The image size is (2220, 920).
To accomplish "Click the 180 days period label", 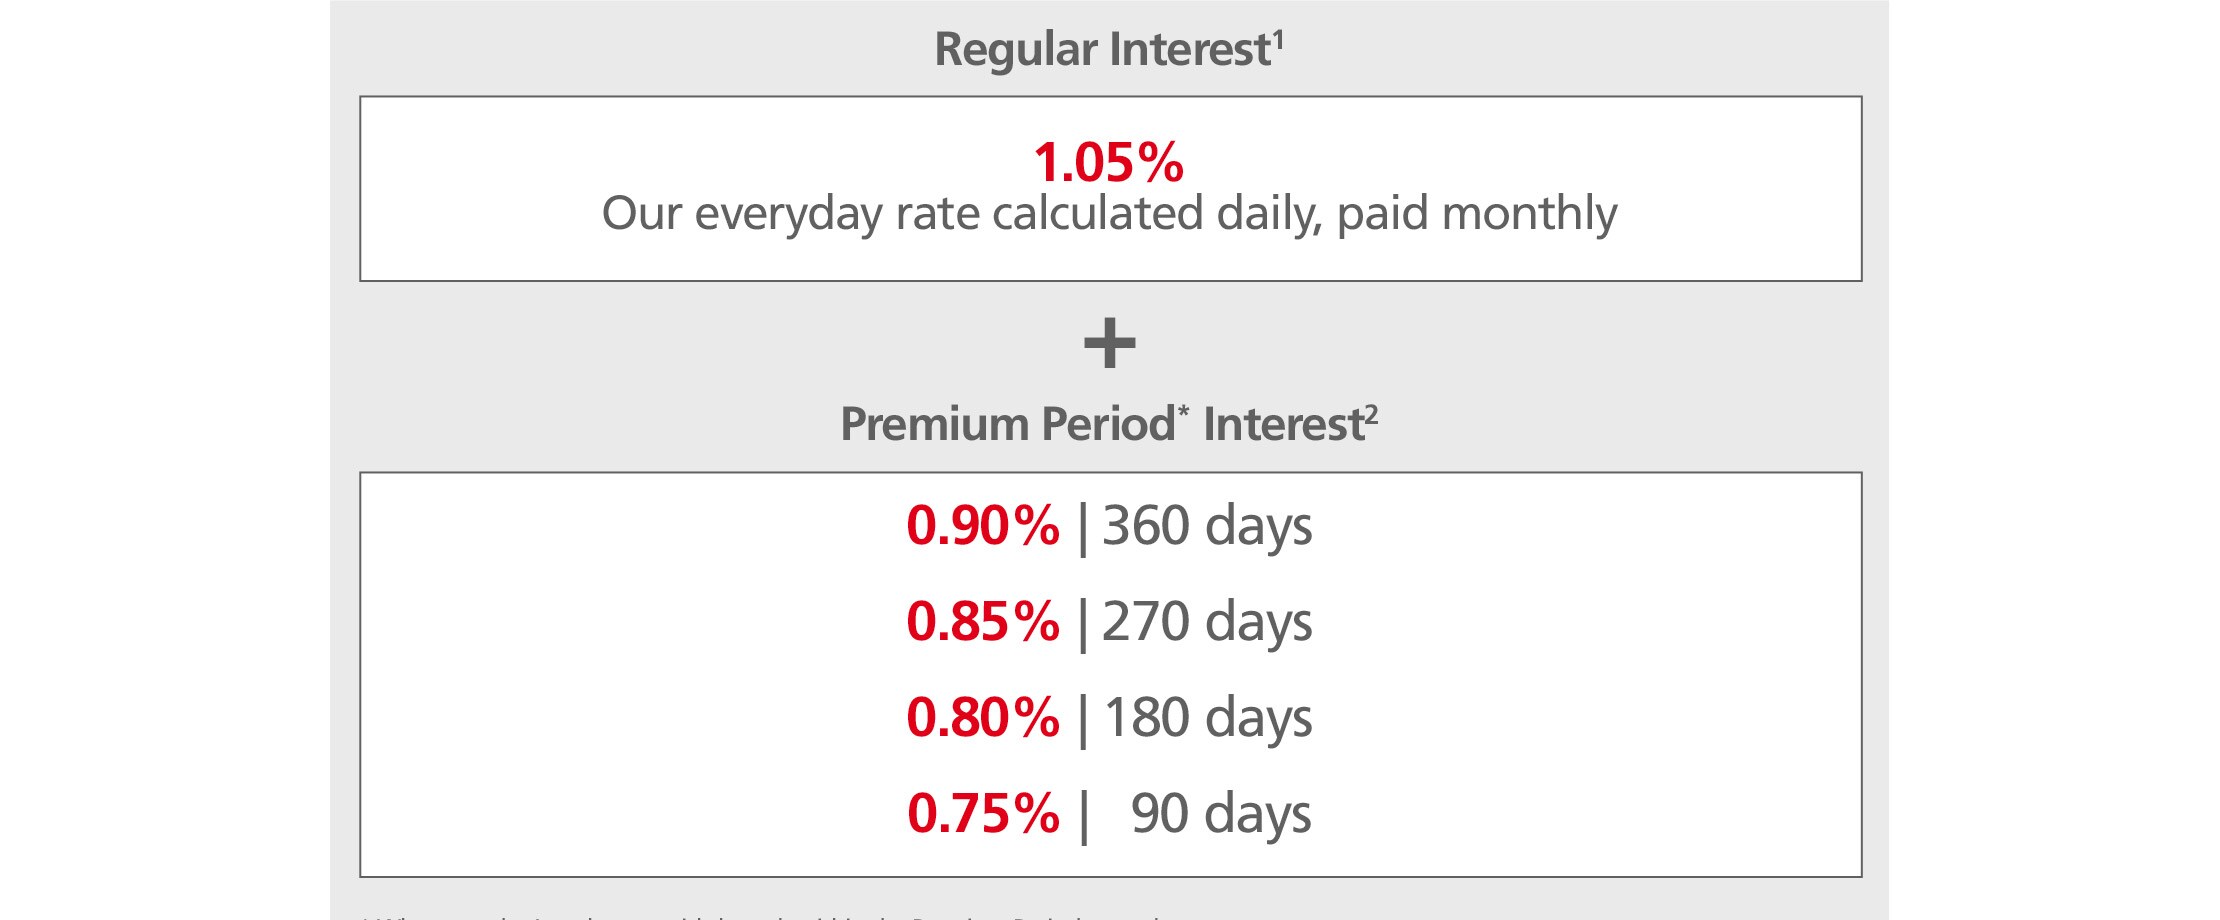I will (x=1207, y=719).
